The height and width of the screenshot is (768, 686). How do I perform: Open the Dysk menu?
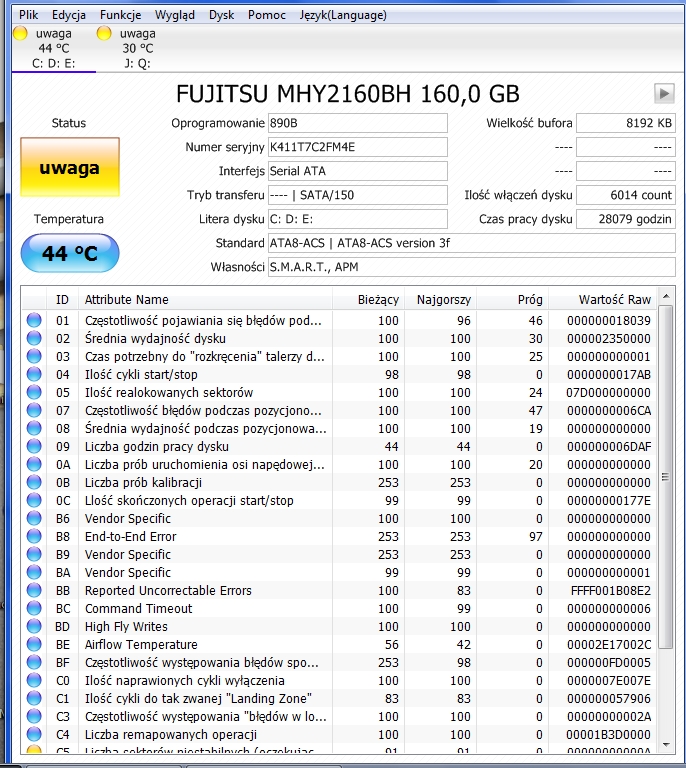(x=221, y=15)
